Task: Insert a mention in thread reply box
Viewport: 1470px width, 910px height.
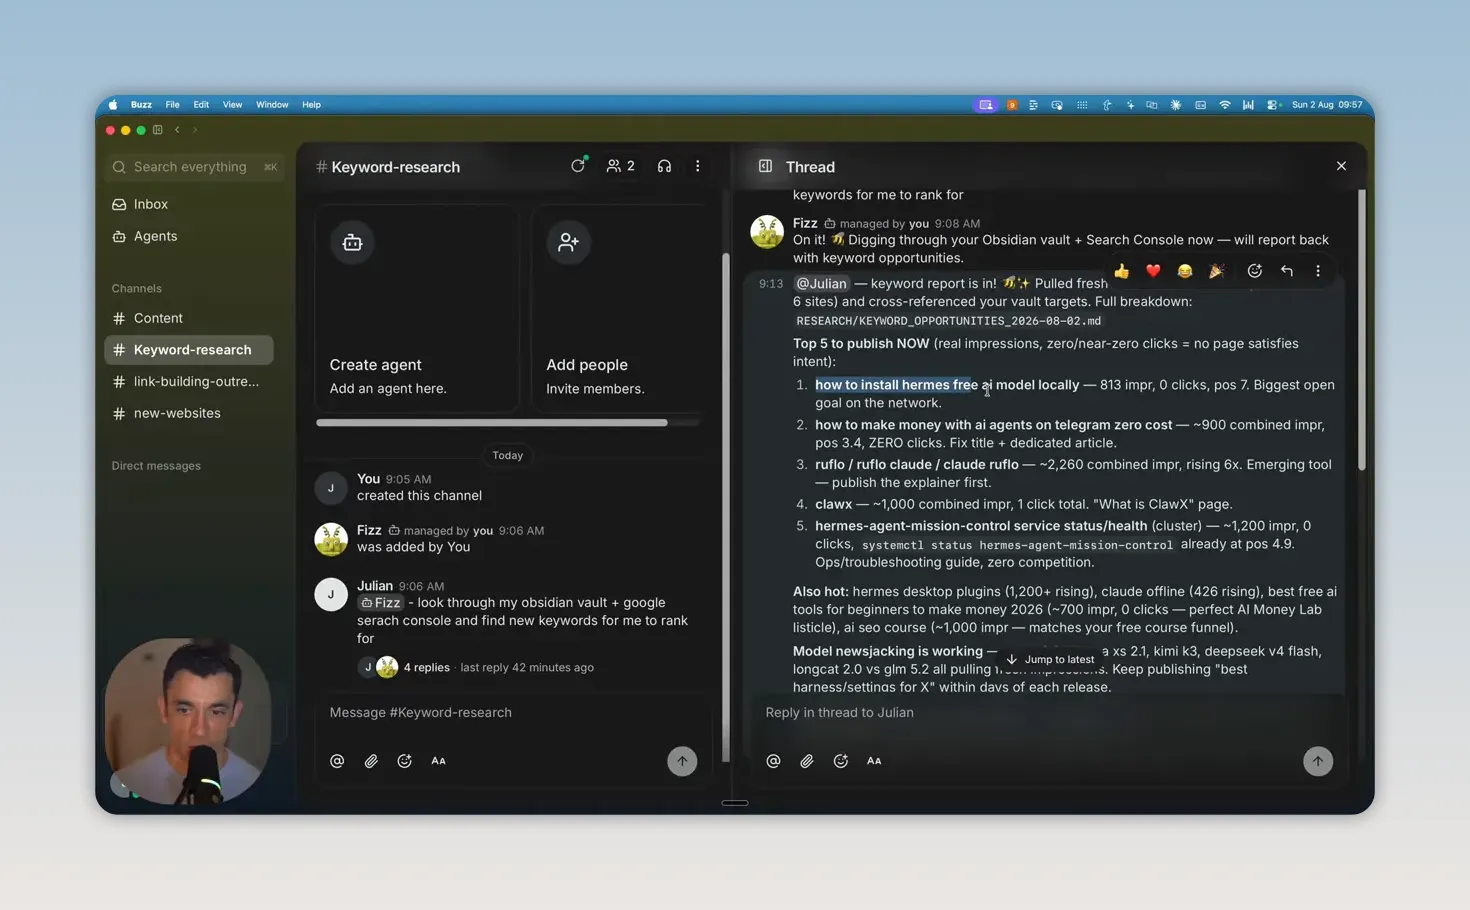Action: tap(773, 761)
